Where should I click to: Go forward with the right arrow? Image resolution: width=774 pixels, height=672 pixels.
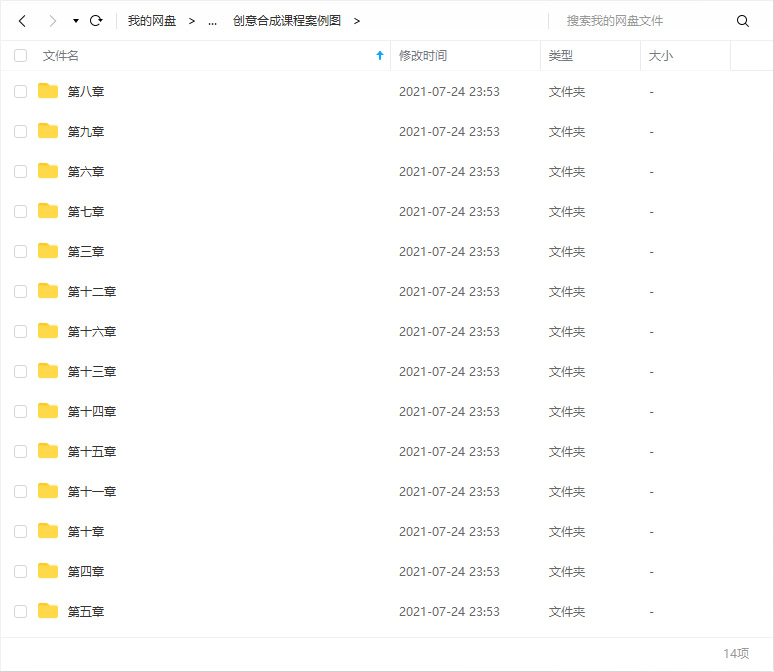click(52, 21)
